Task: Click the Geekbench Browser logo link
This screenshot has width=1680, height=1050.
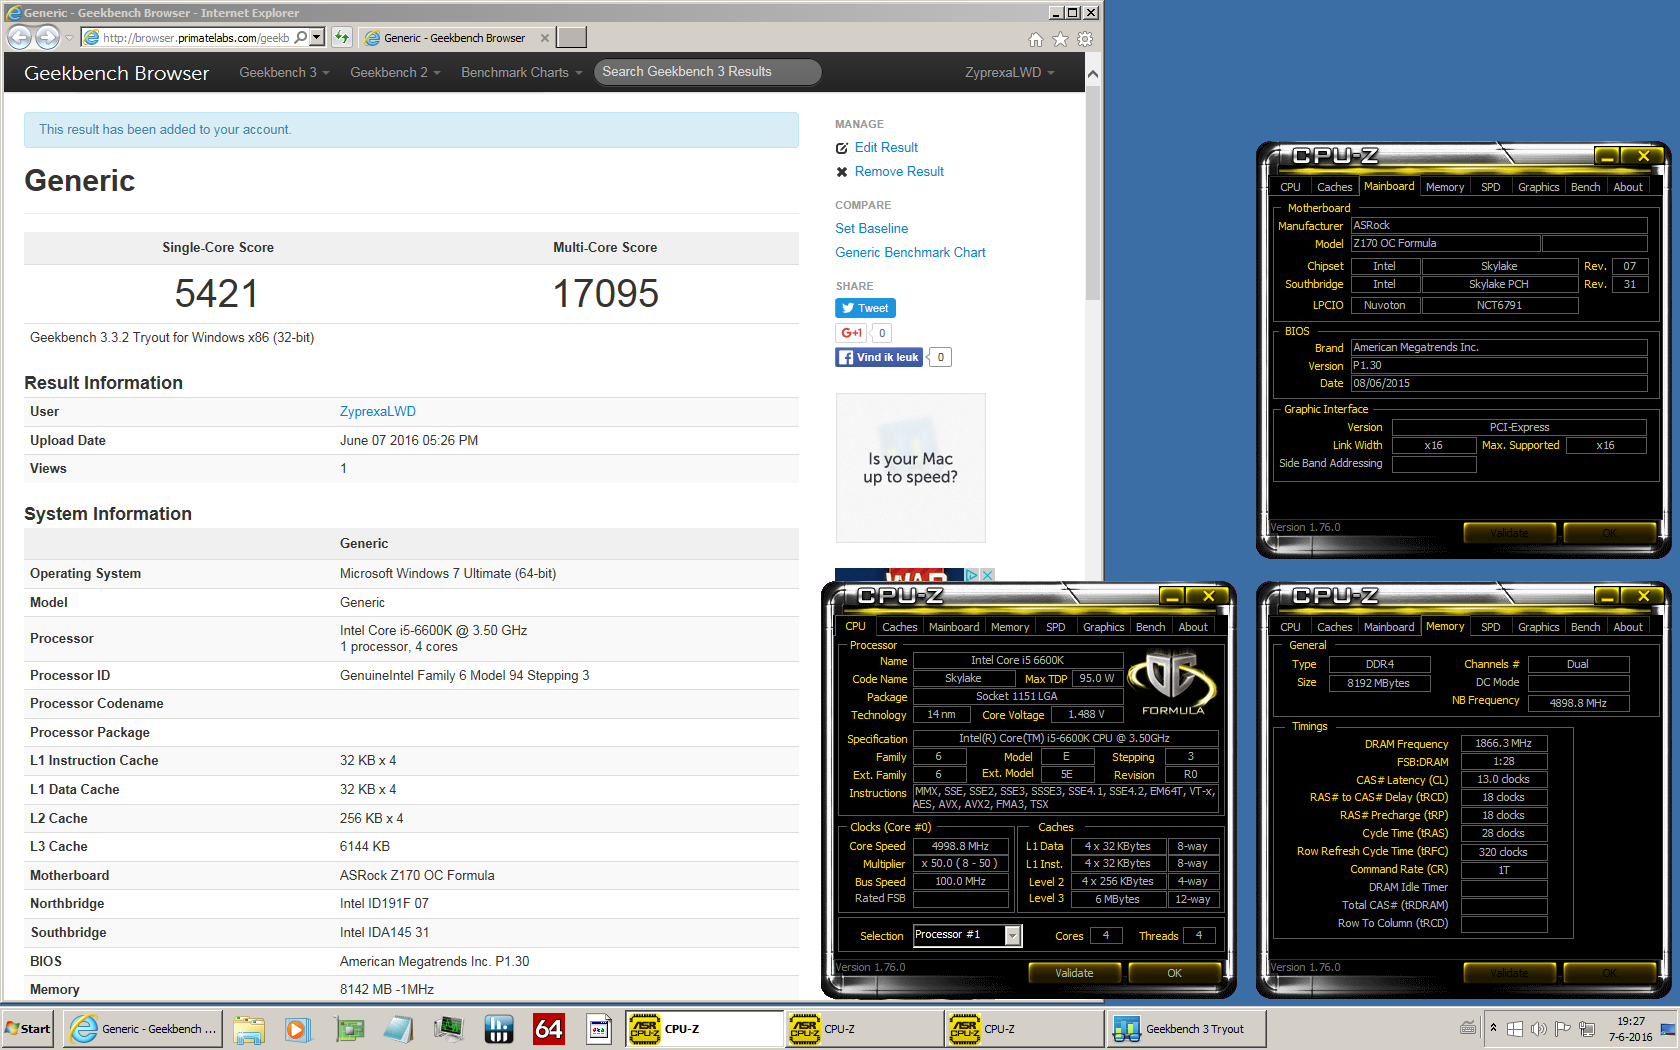Action: (116, 73)
